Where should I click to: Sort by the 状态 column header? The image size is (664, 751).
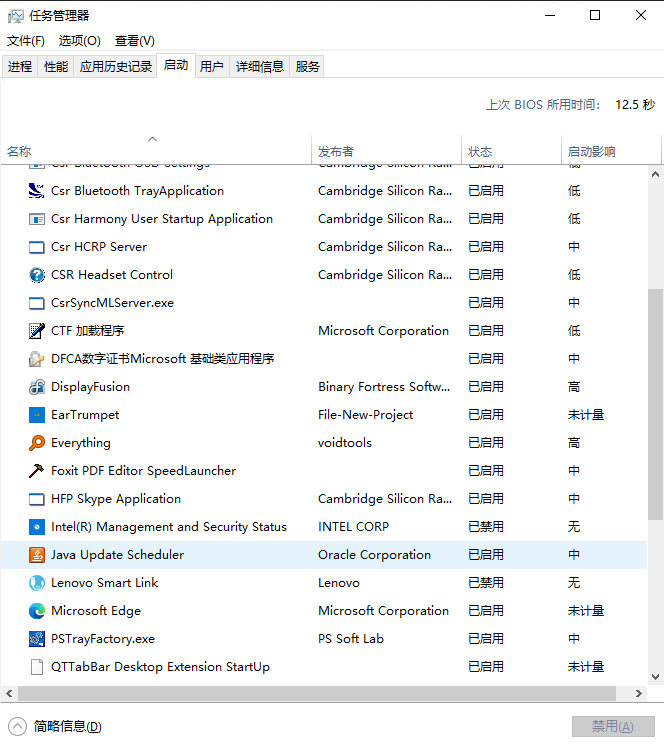(x=512, y=149)
